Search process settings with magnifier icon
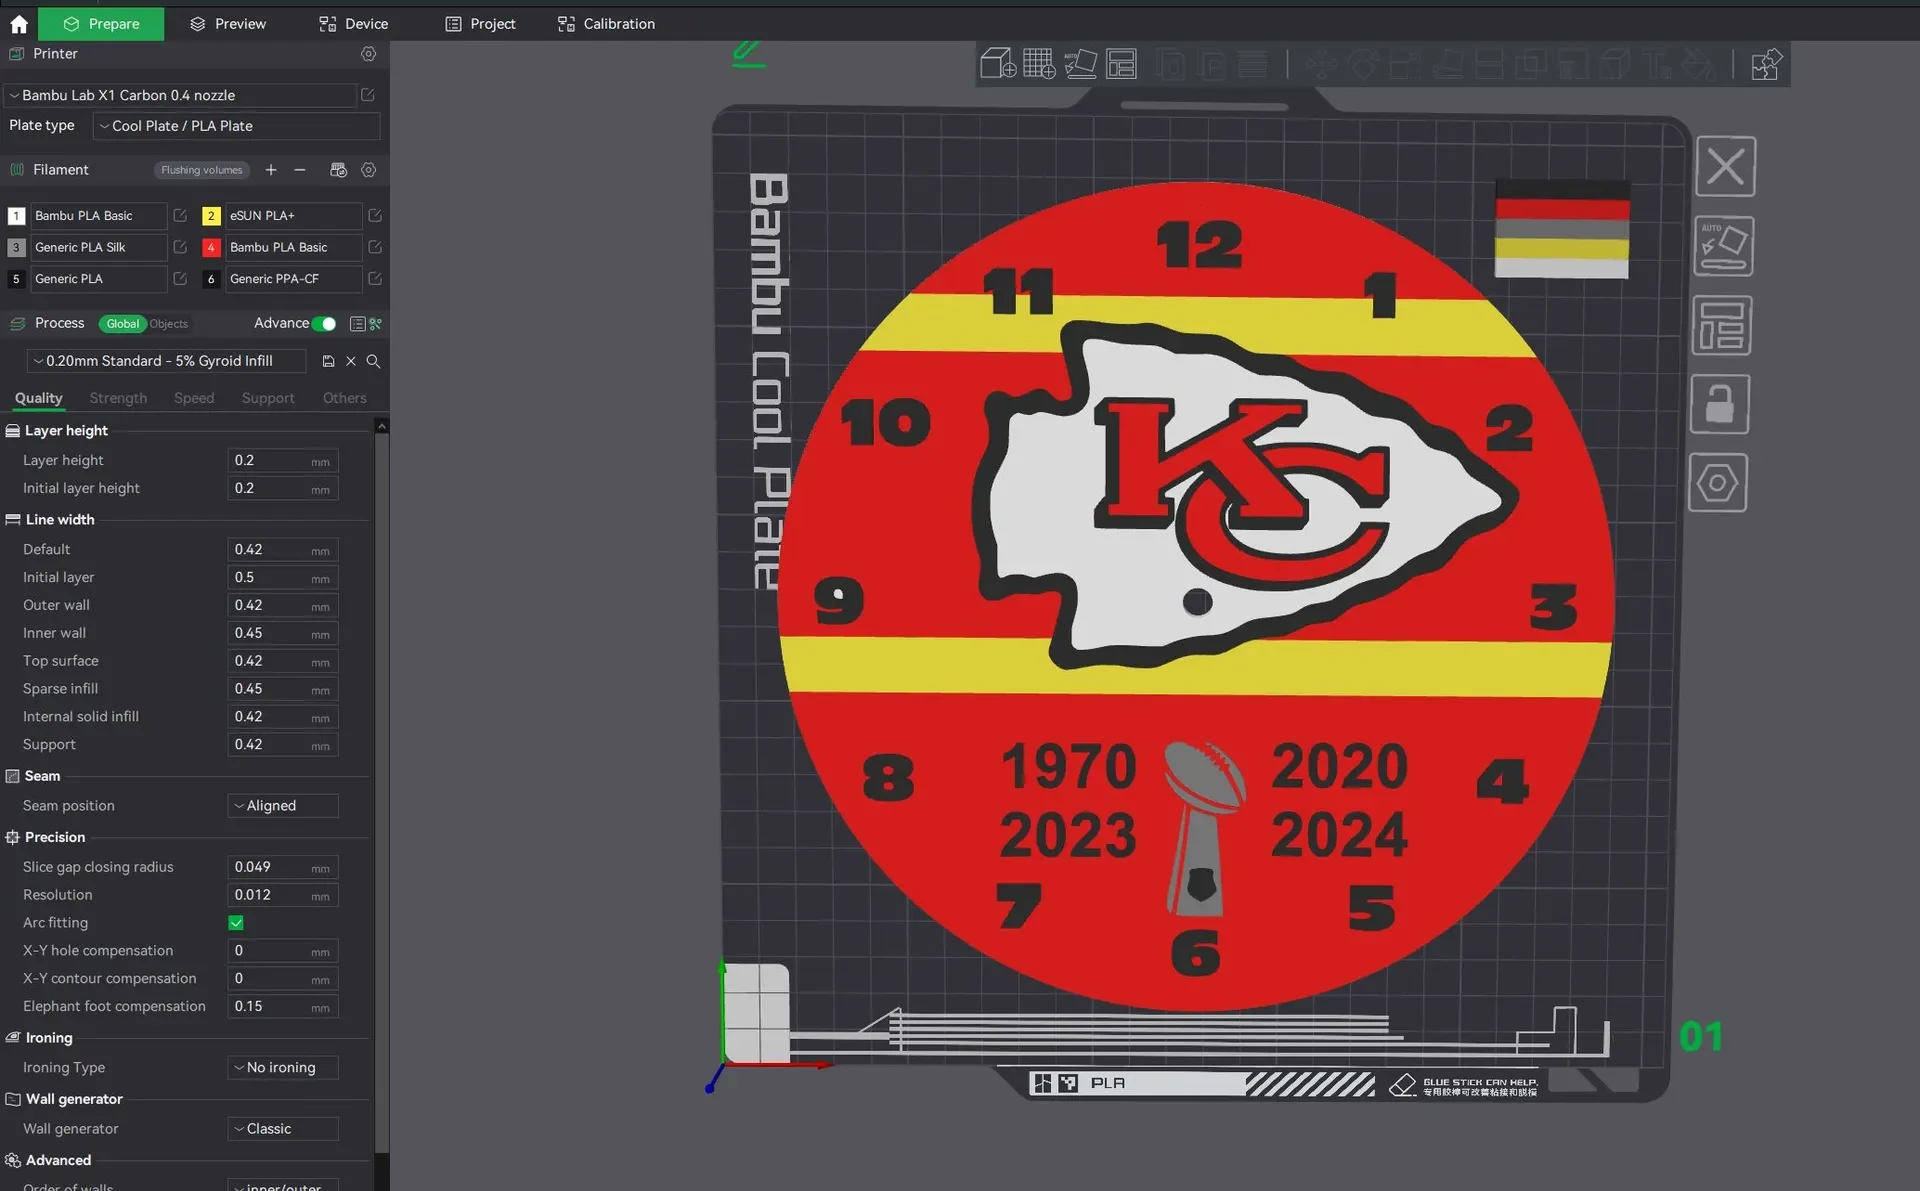The height and width of the screenshot is (1191, 1920). click(x=373, y=361)
